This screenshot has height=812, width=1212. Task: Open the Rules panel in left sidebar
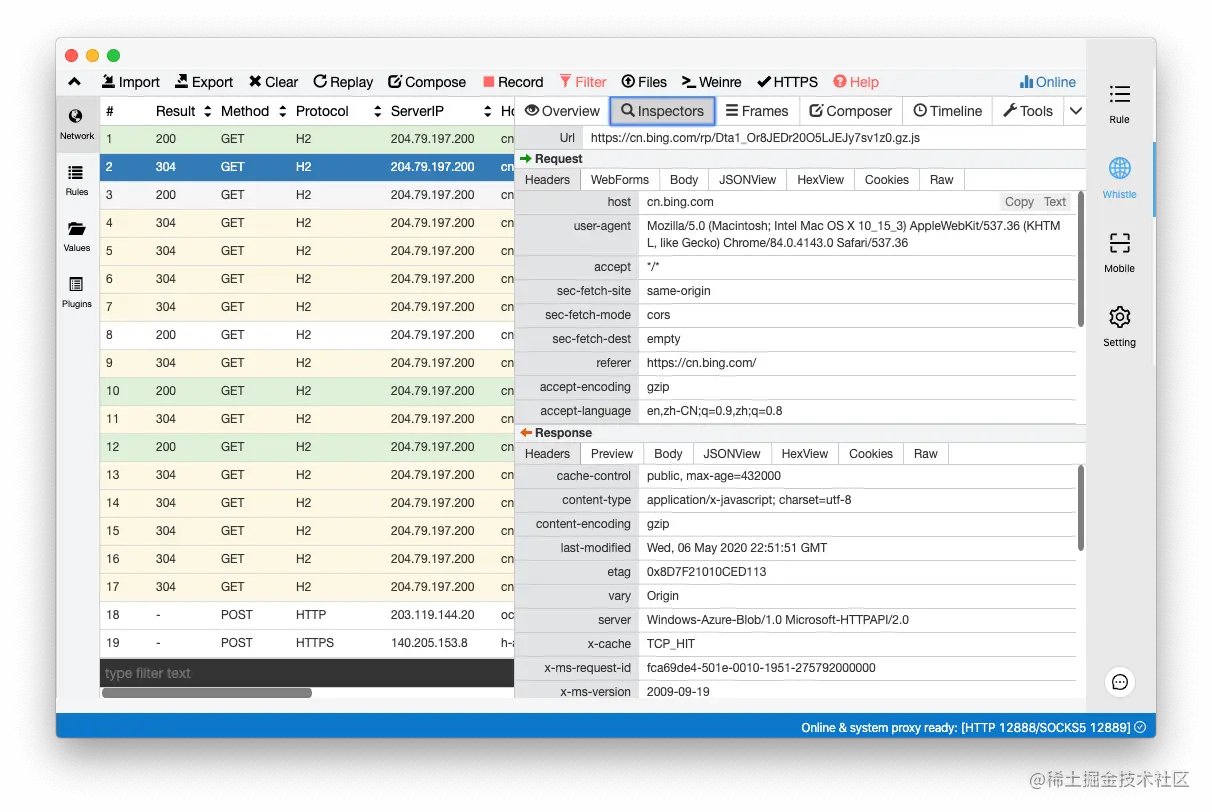tap(77, 180)
